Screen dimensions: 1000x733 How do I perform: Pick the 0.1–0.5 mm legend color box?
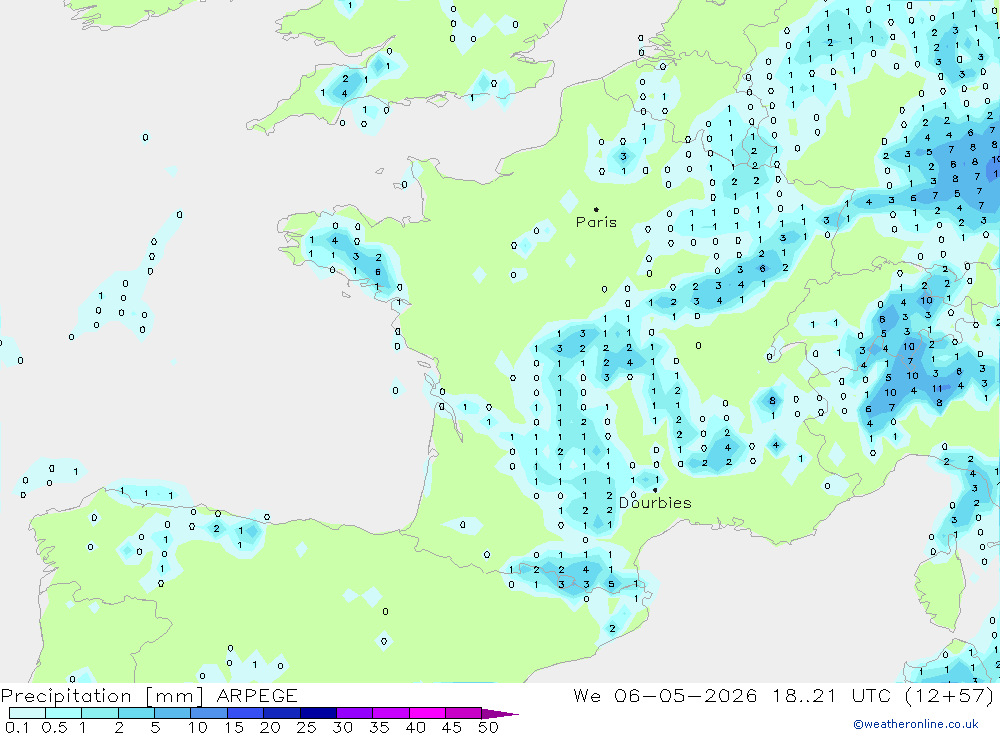point(27,713)
